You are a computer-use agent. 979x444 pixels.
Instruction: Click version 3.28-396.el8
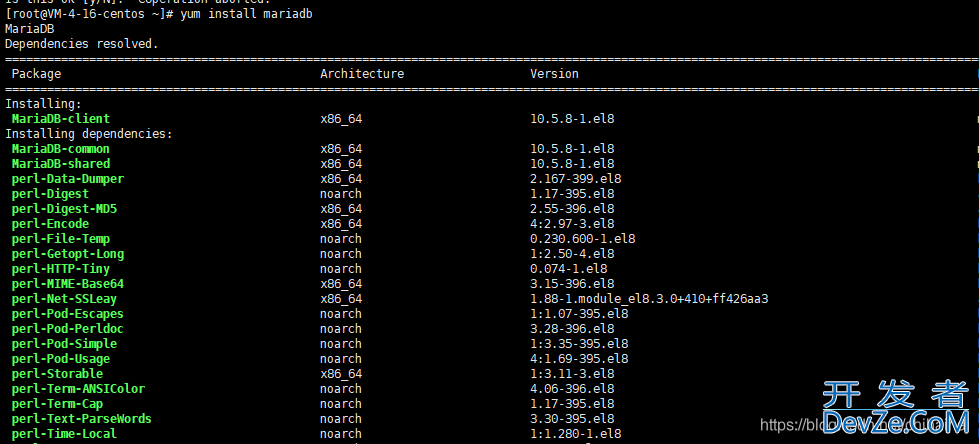[x=573, y=328]
